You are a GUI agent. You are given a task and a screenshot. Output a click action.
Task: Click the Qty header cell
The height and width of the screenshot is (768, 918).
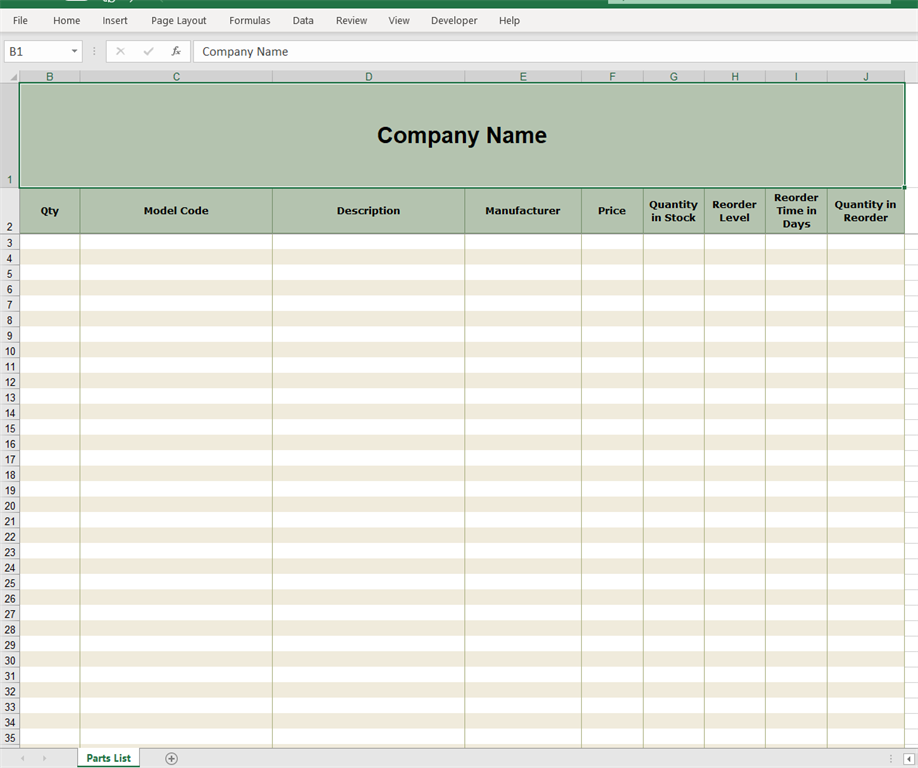click(x=50, y=211)
